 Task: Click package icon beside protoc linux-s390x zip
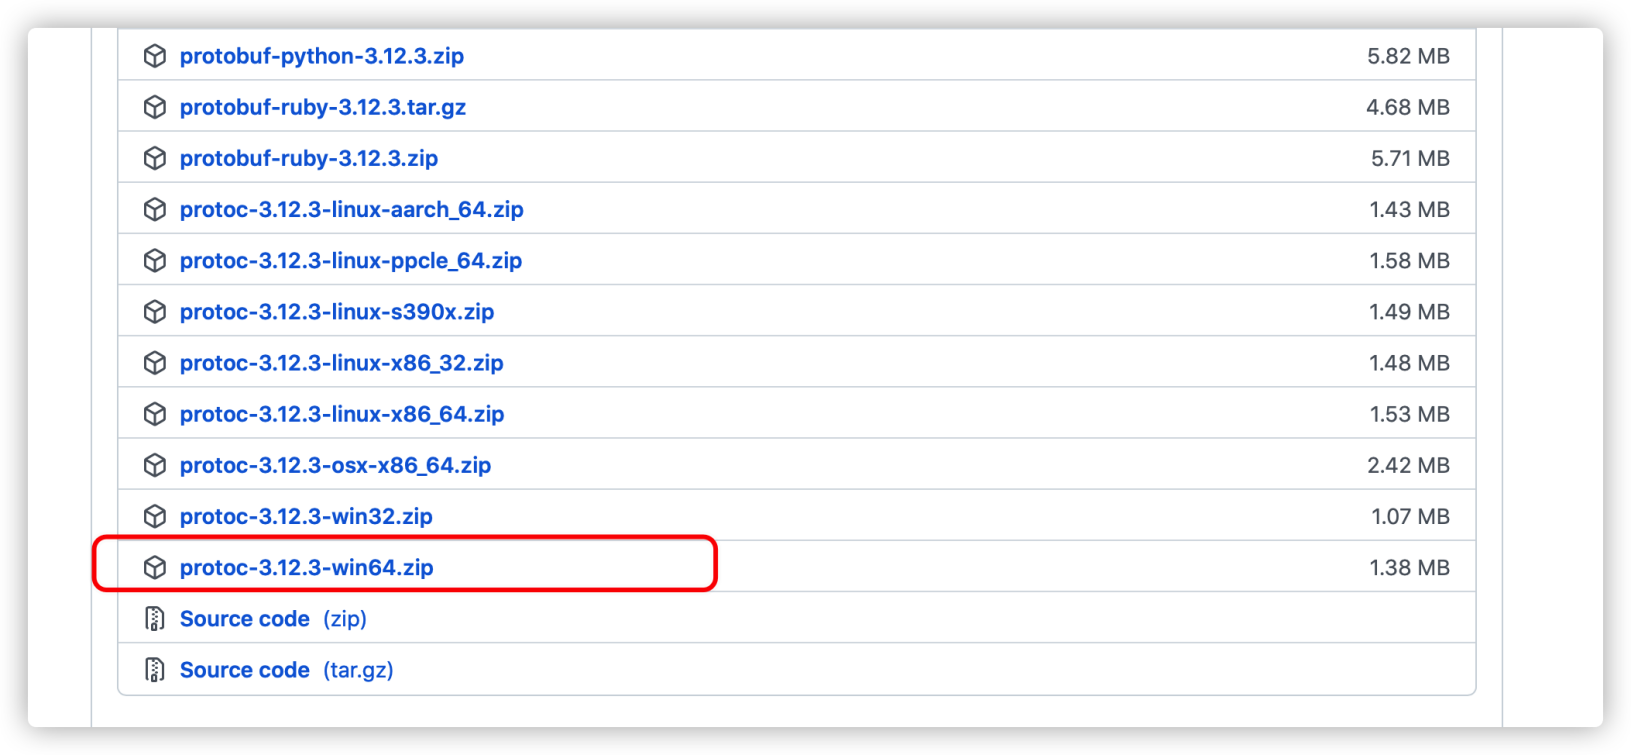[155, 311]
